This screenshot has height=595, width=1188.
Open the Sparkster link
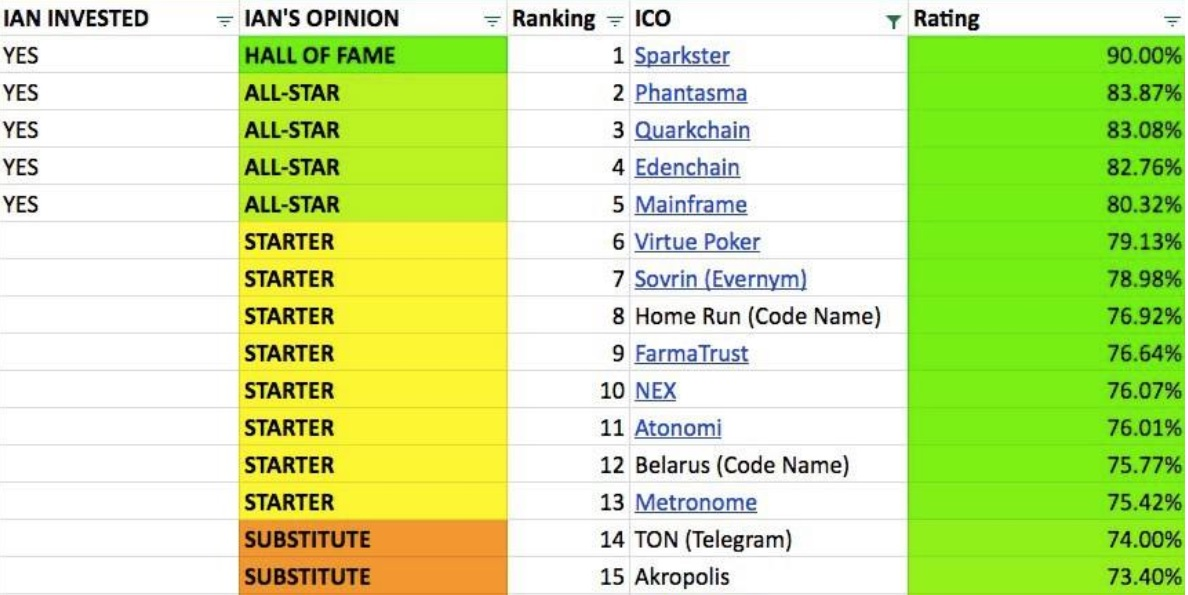682,56
